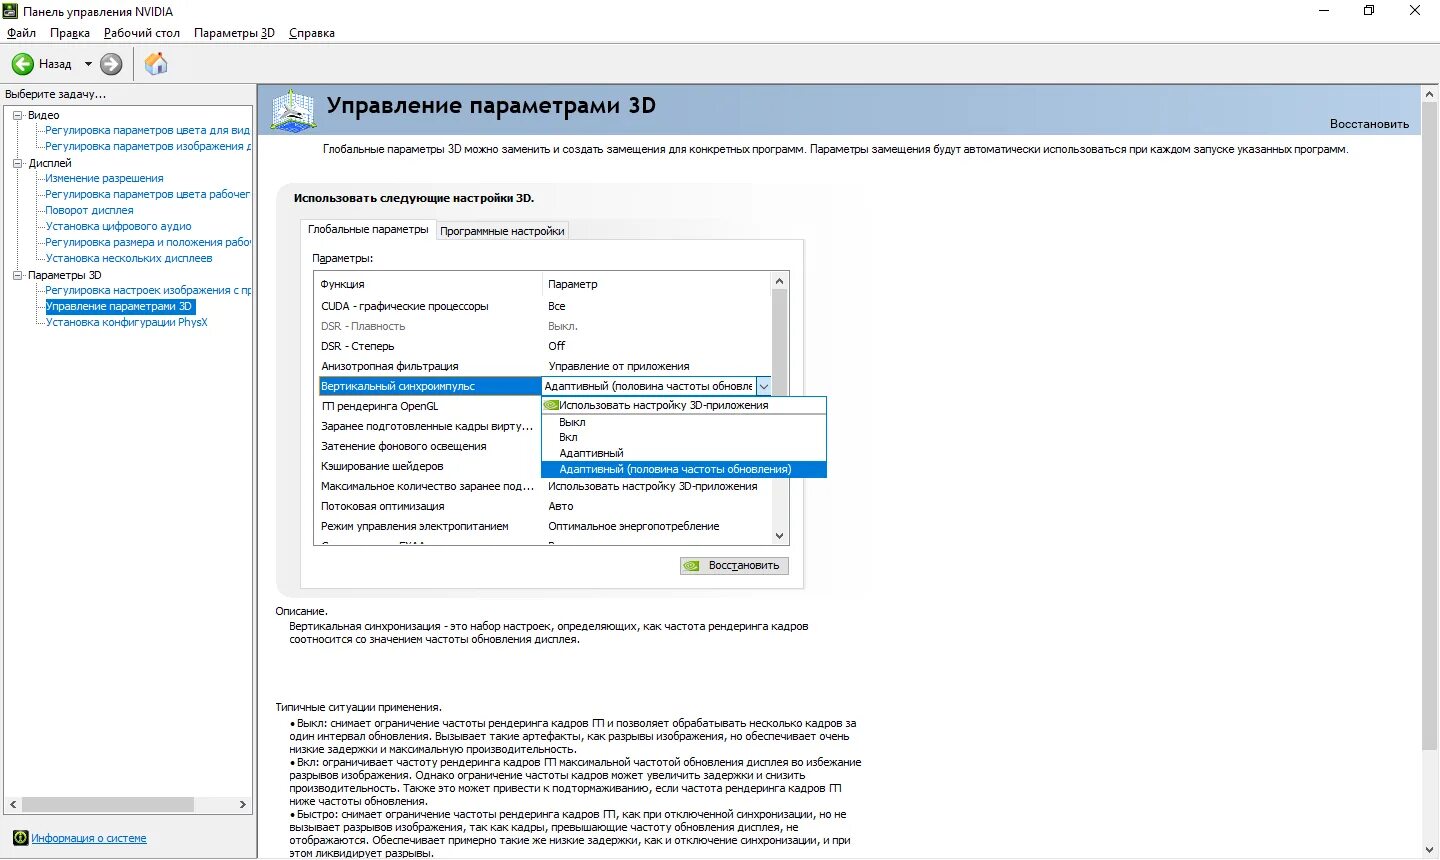
Task: Click Параметр column header
Action: 657,284
